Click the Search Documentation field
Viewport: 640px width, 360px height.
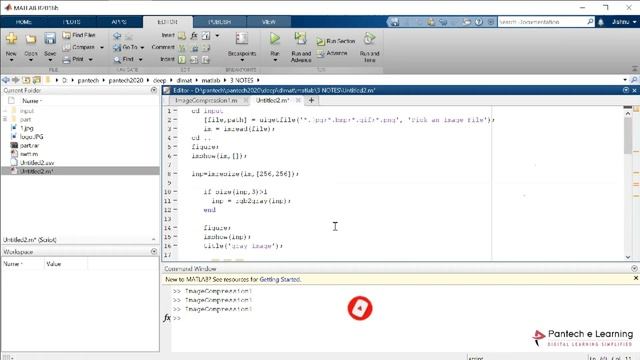pos(542,22)
